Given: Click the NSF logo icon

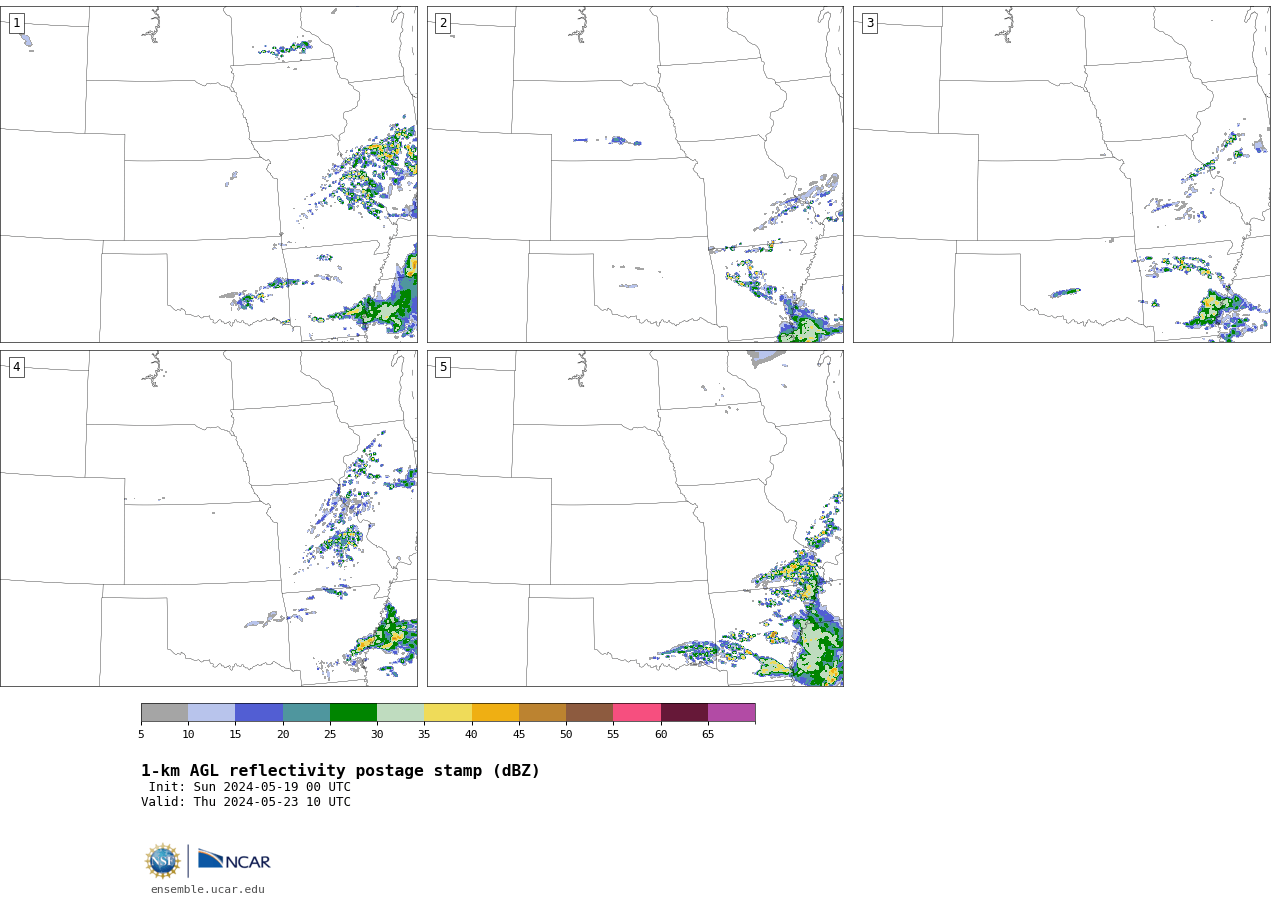Looking at the screenshot, I should coord(163,861).
